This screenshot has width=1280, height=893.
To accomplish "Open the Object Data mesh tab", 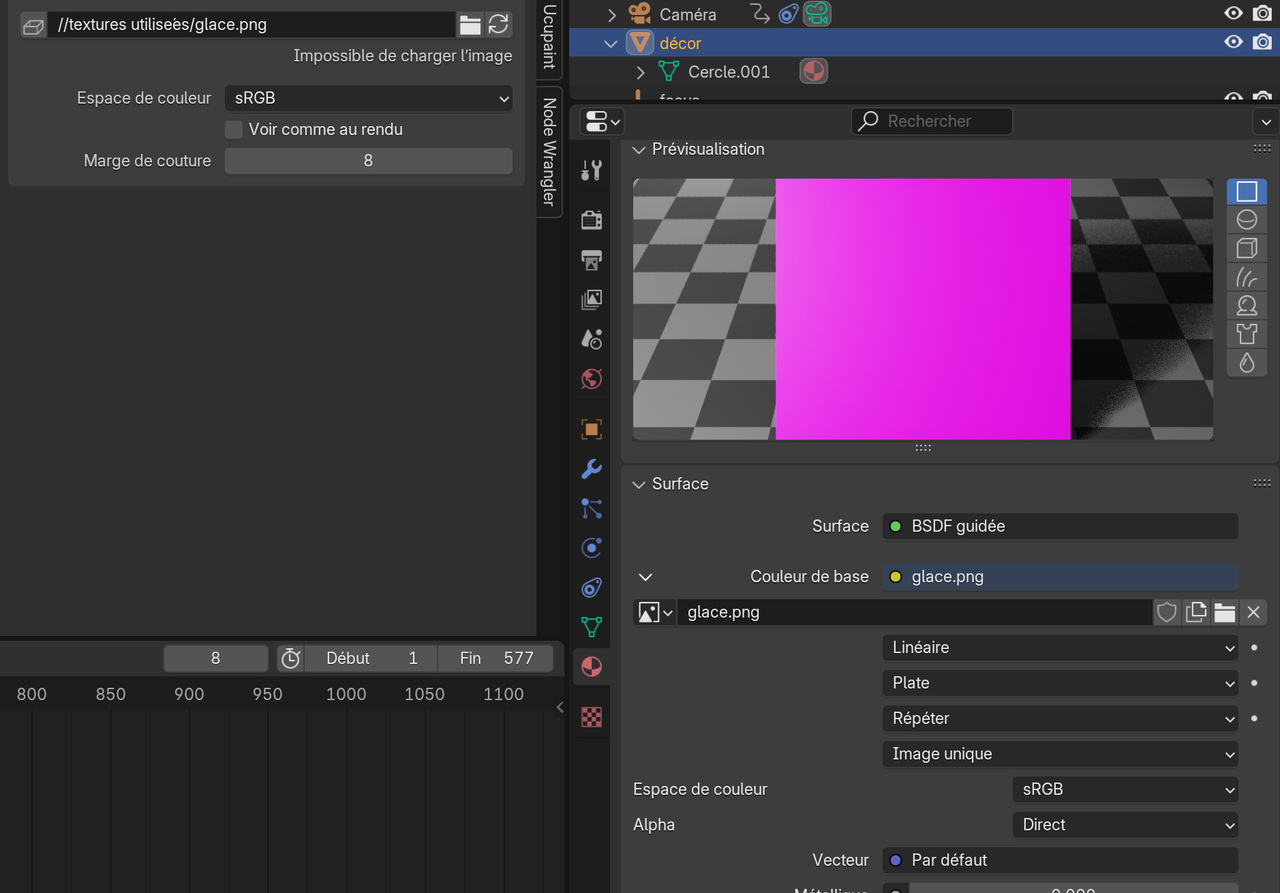I will pyautogui.click(x=591, y=627).
